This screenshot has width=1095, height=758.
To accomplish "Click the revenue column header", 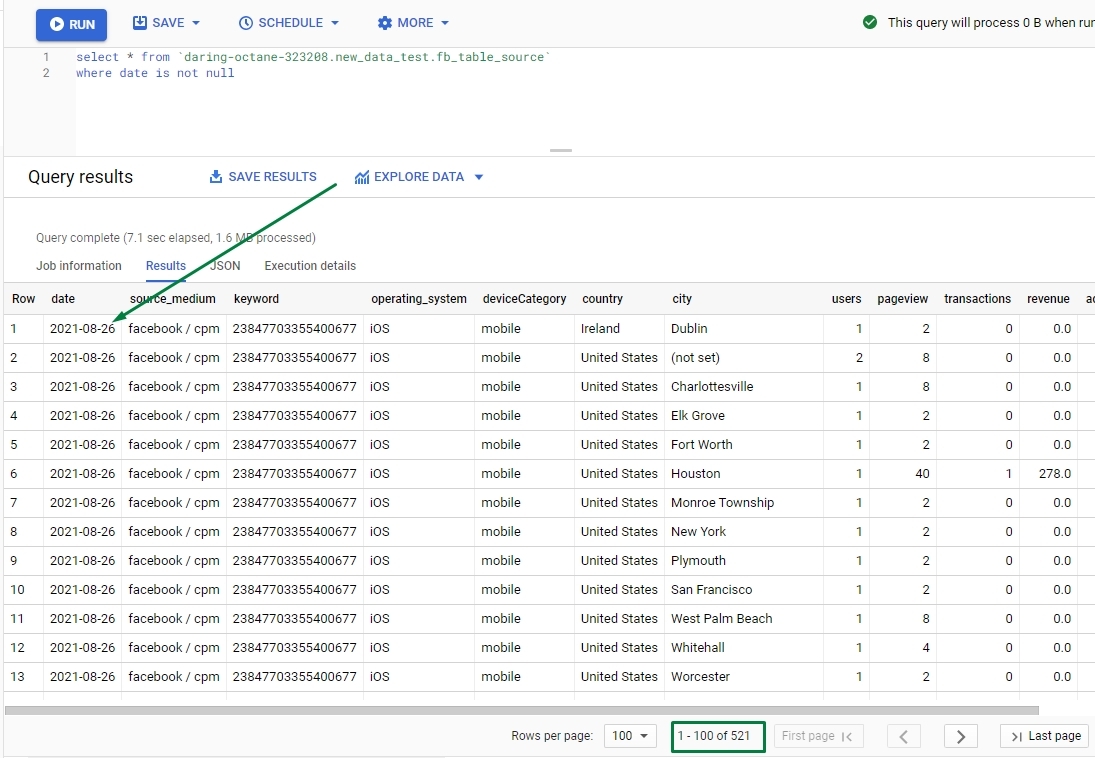I will click(x=1048, y=298).
